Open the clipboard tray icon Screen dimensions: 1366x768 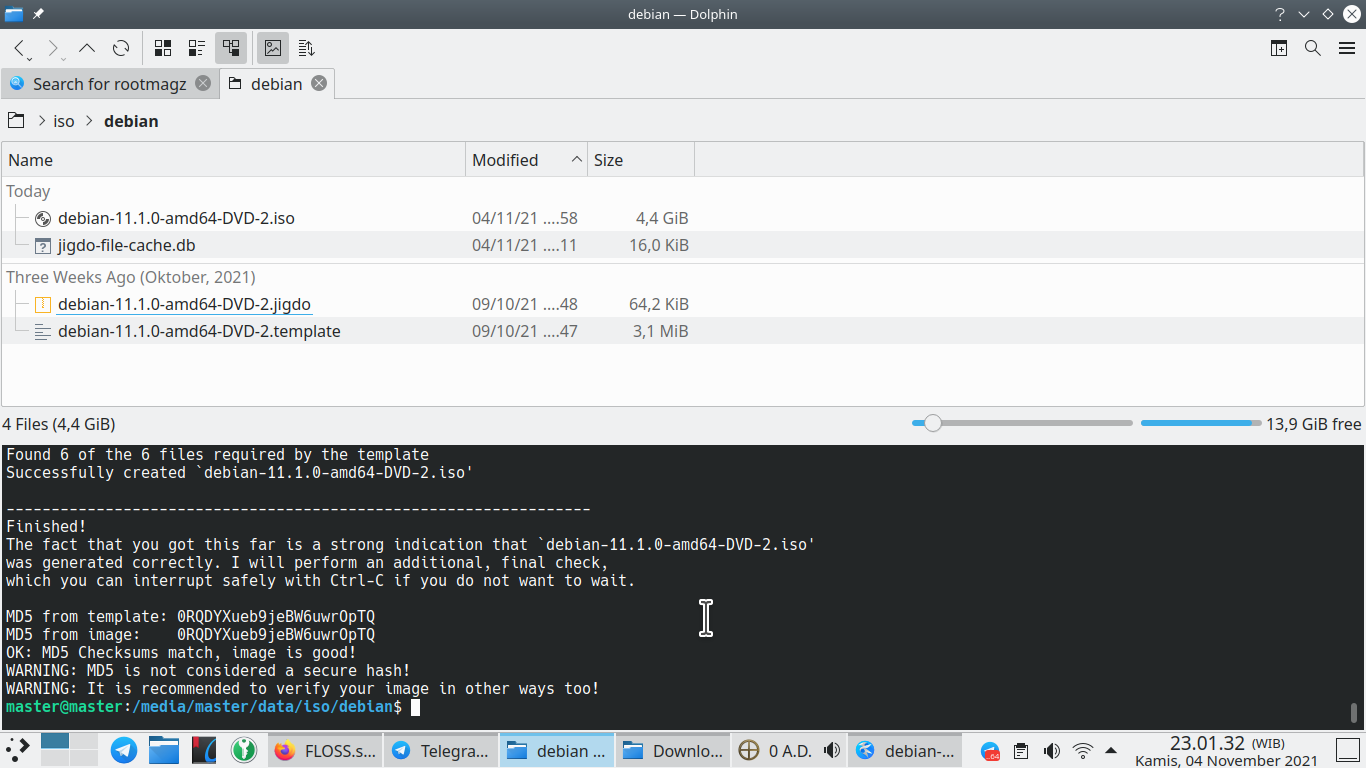1021,751
